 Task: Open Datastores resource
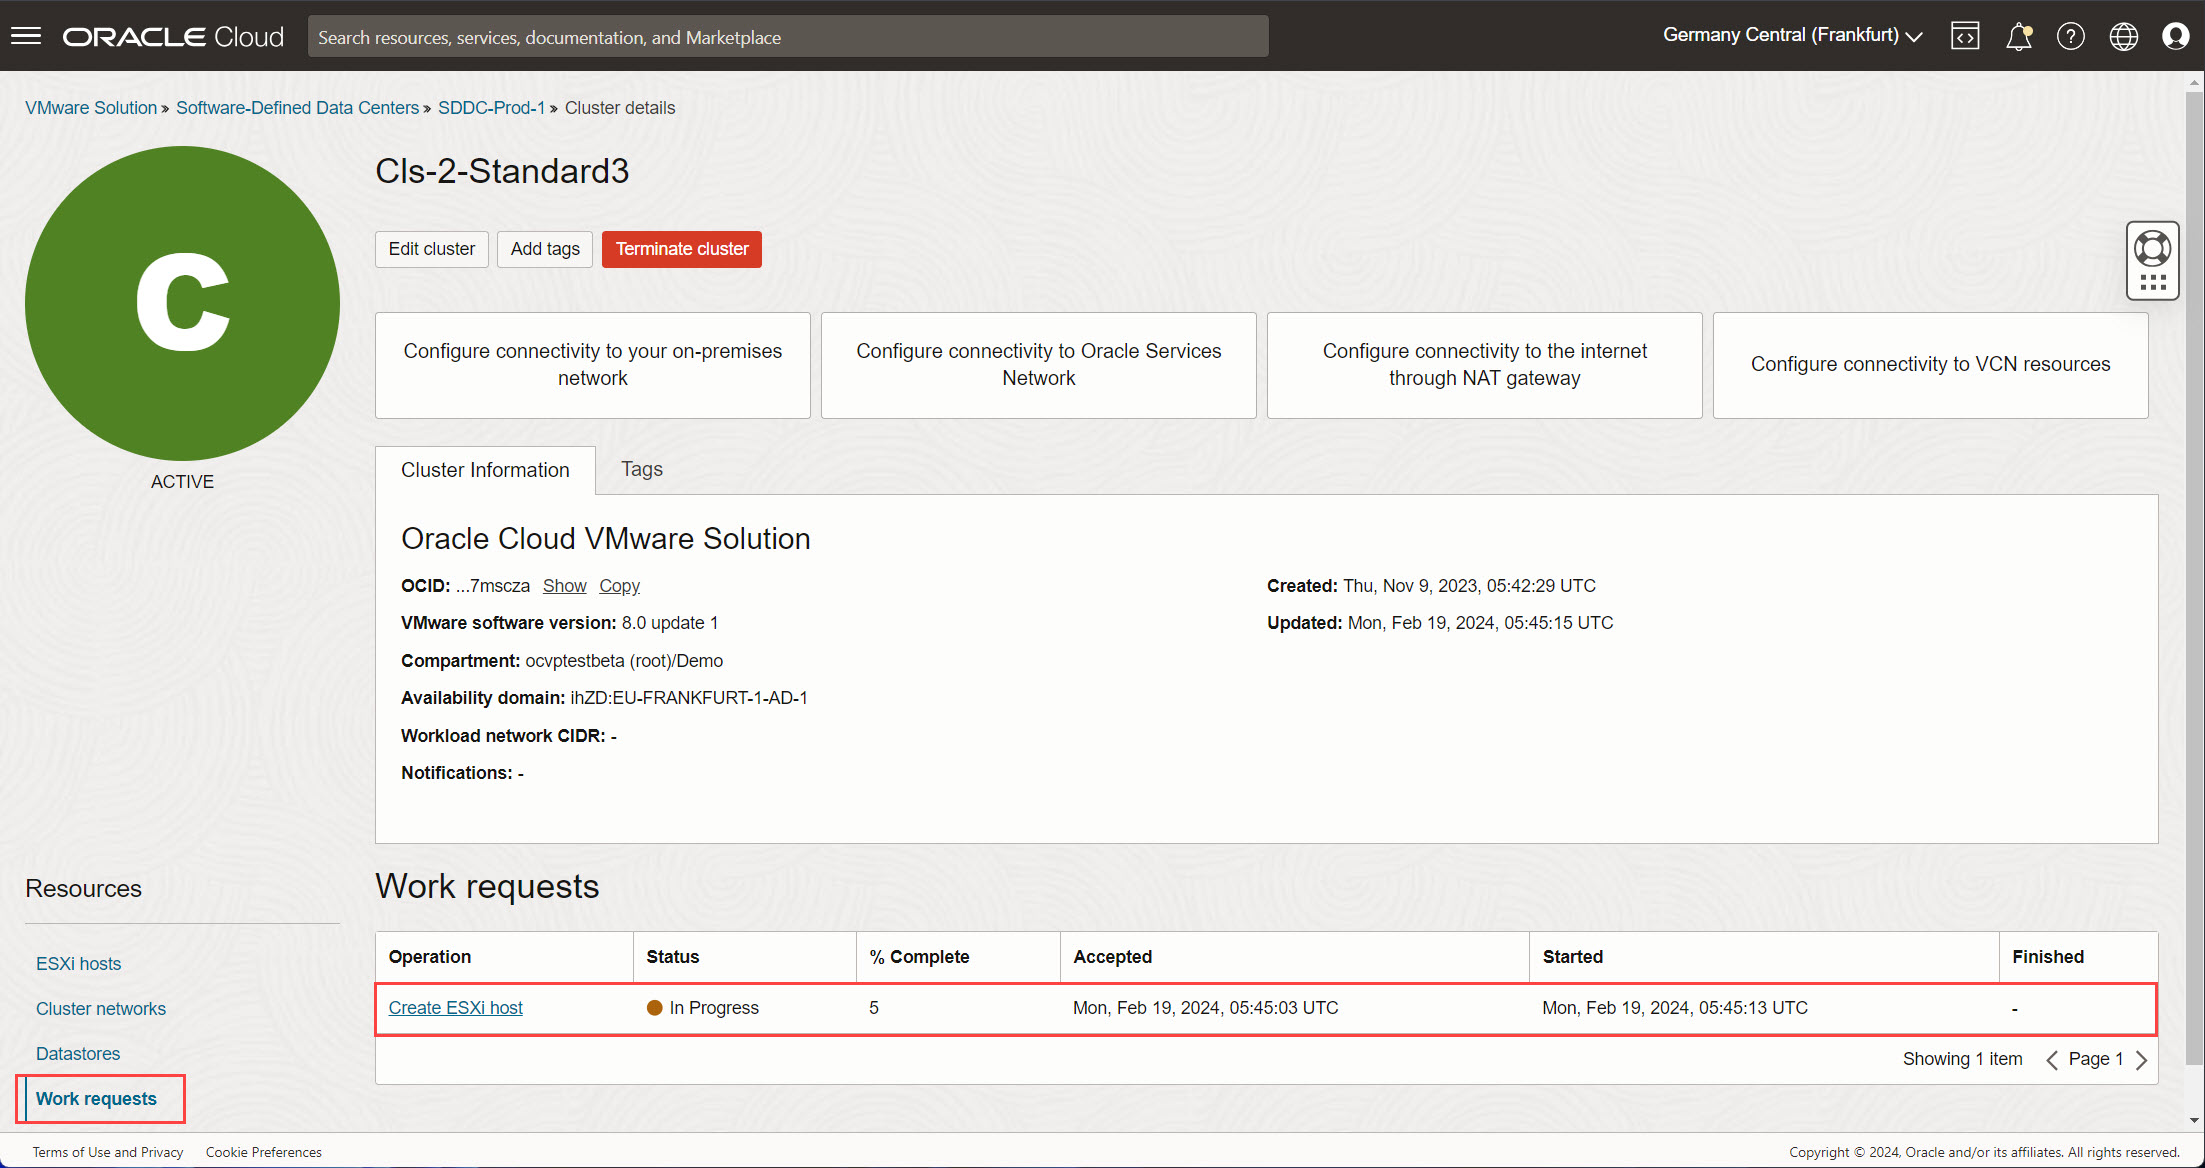pos(78,1054)
